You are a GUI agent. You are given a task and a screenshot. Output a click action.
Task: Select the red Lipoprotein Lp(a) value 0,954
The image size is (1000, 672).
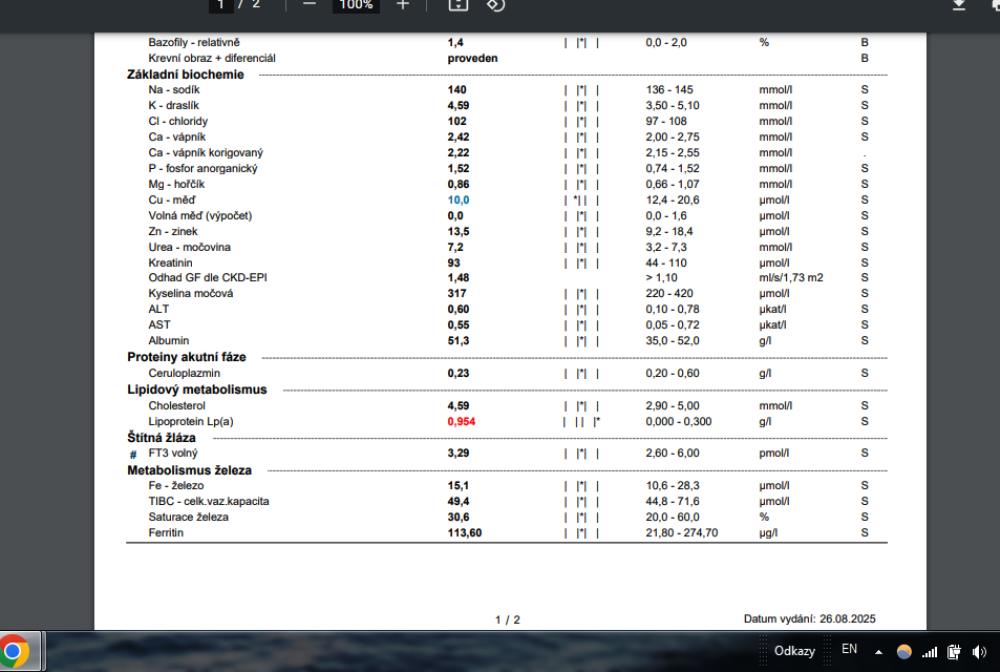pos(461,422)
